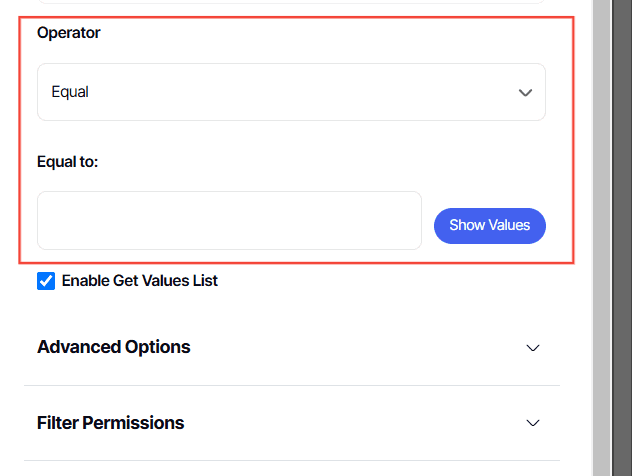
Task: Expand the Advanced Options section heading
Action: pos(114,348)
